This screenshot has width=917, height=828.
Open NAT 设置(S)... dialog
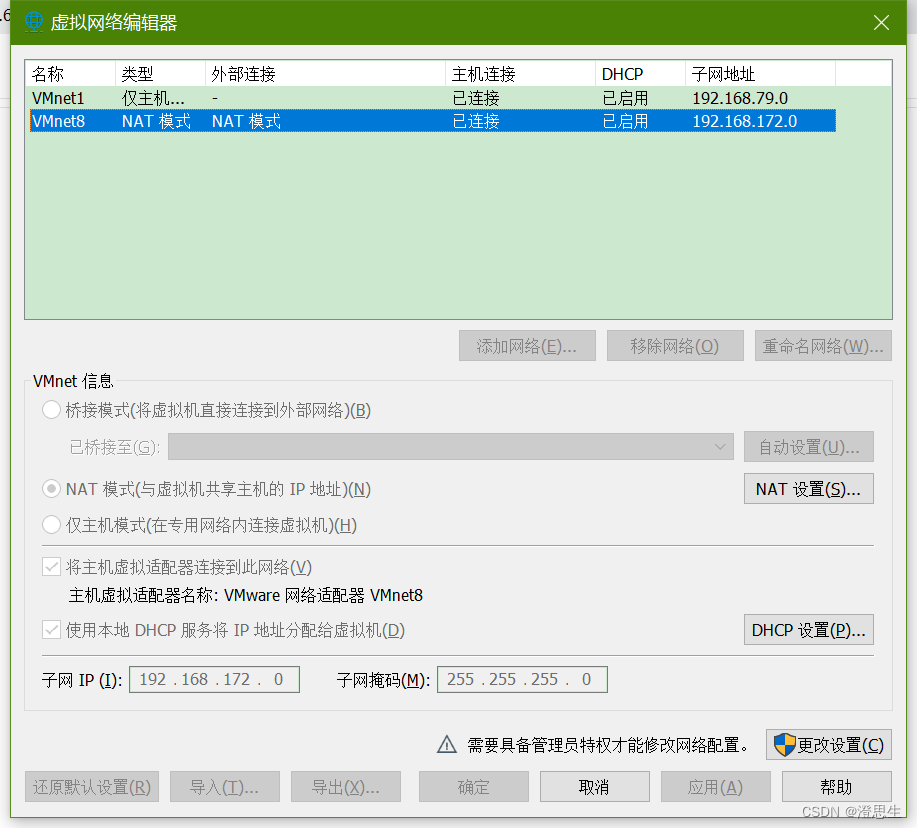tap(809, 488)
